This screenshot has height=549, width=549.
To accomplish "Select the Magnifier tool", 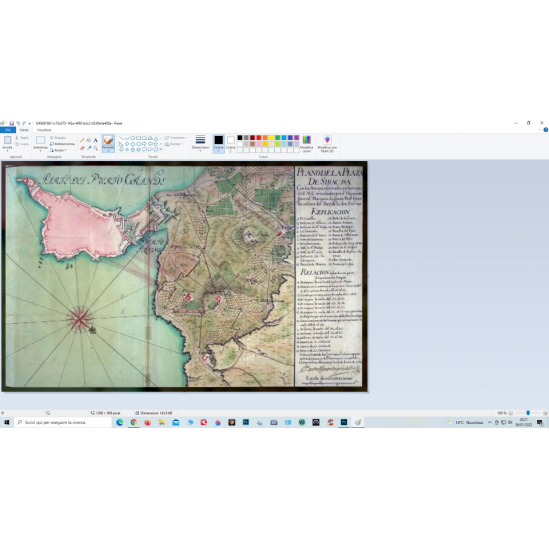I will [x=95, y=148].
